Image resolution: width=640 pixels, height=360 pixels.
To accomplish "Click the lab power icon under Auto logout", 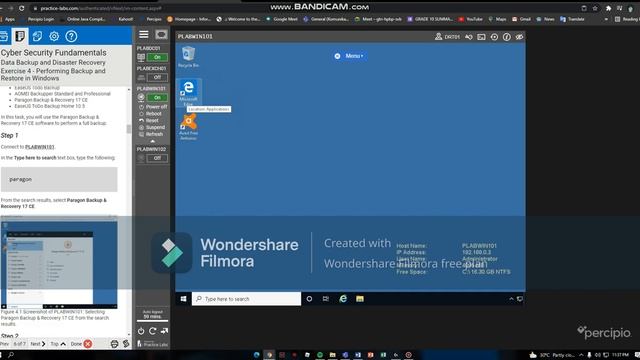I will pyautogui.click(x=141, y=331).
